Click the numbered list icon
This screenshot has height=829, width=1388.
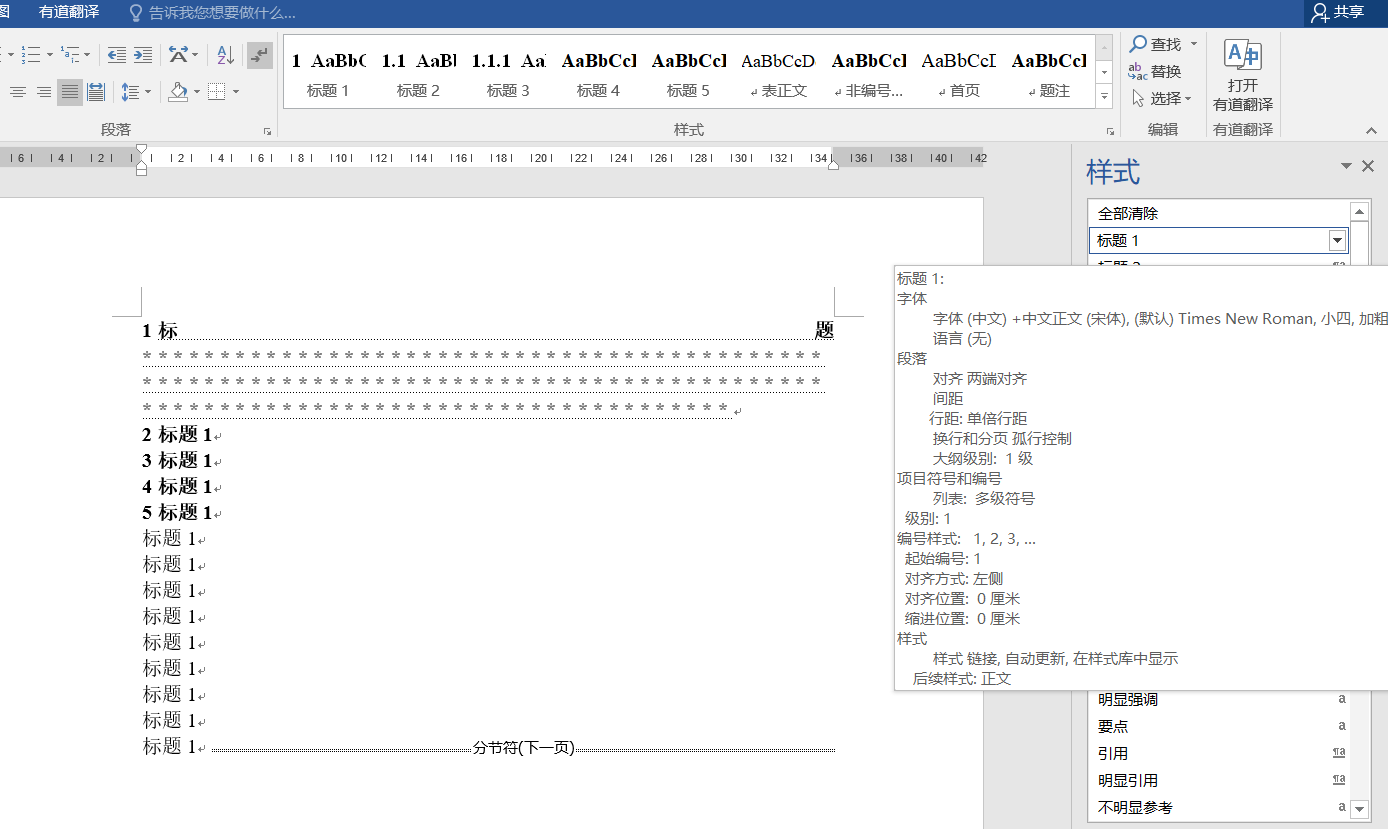30,54
